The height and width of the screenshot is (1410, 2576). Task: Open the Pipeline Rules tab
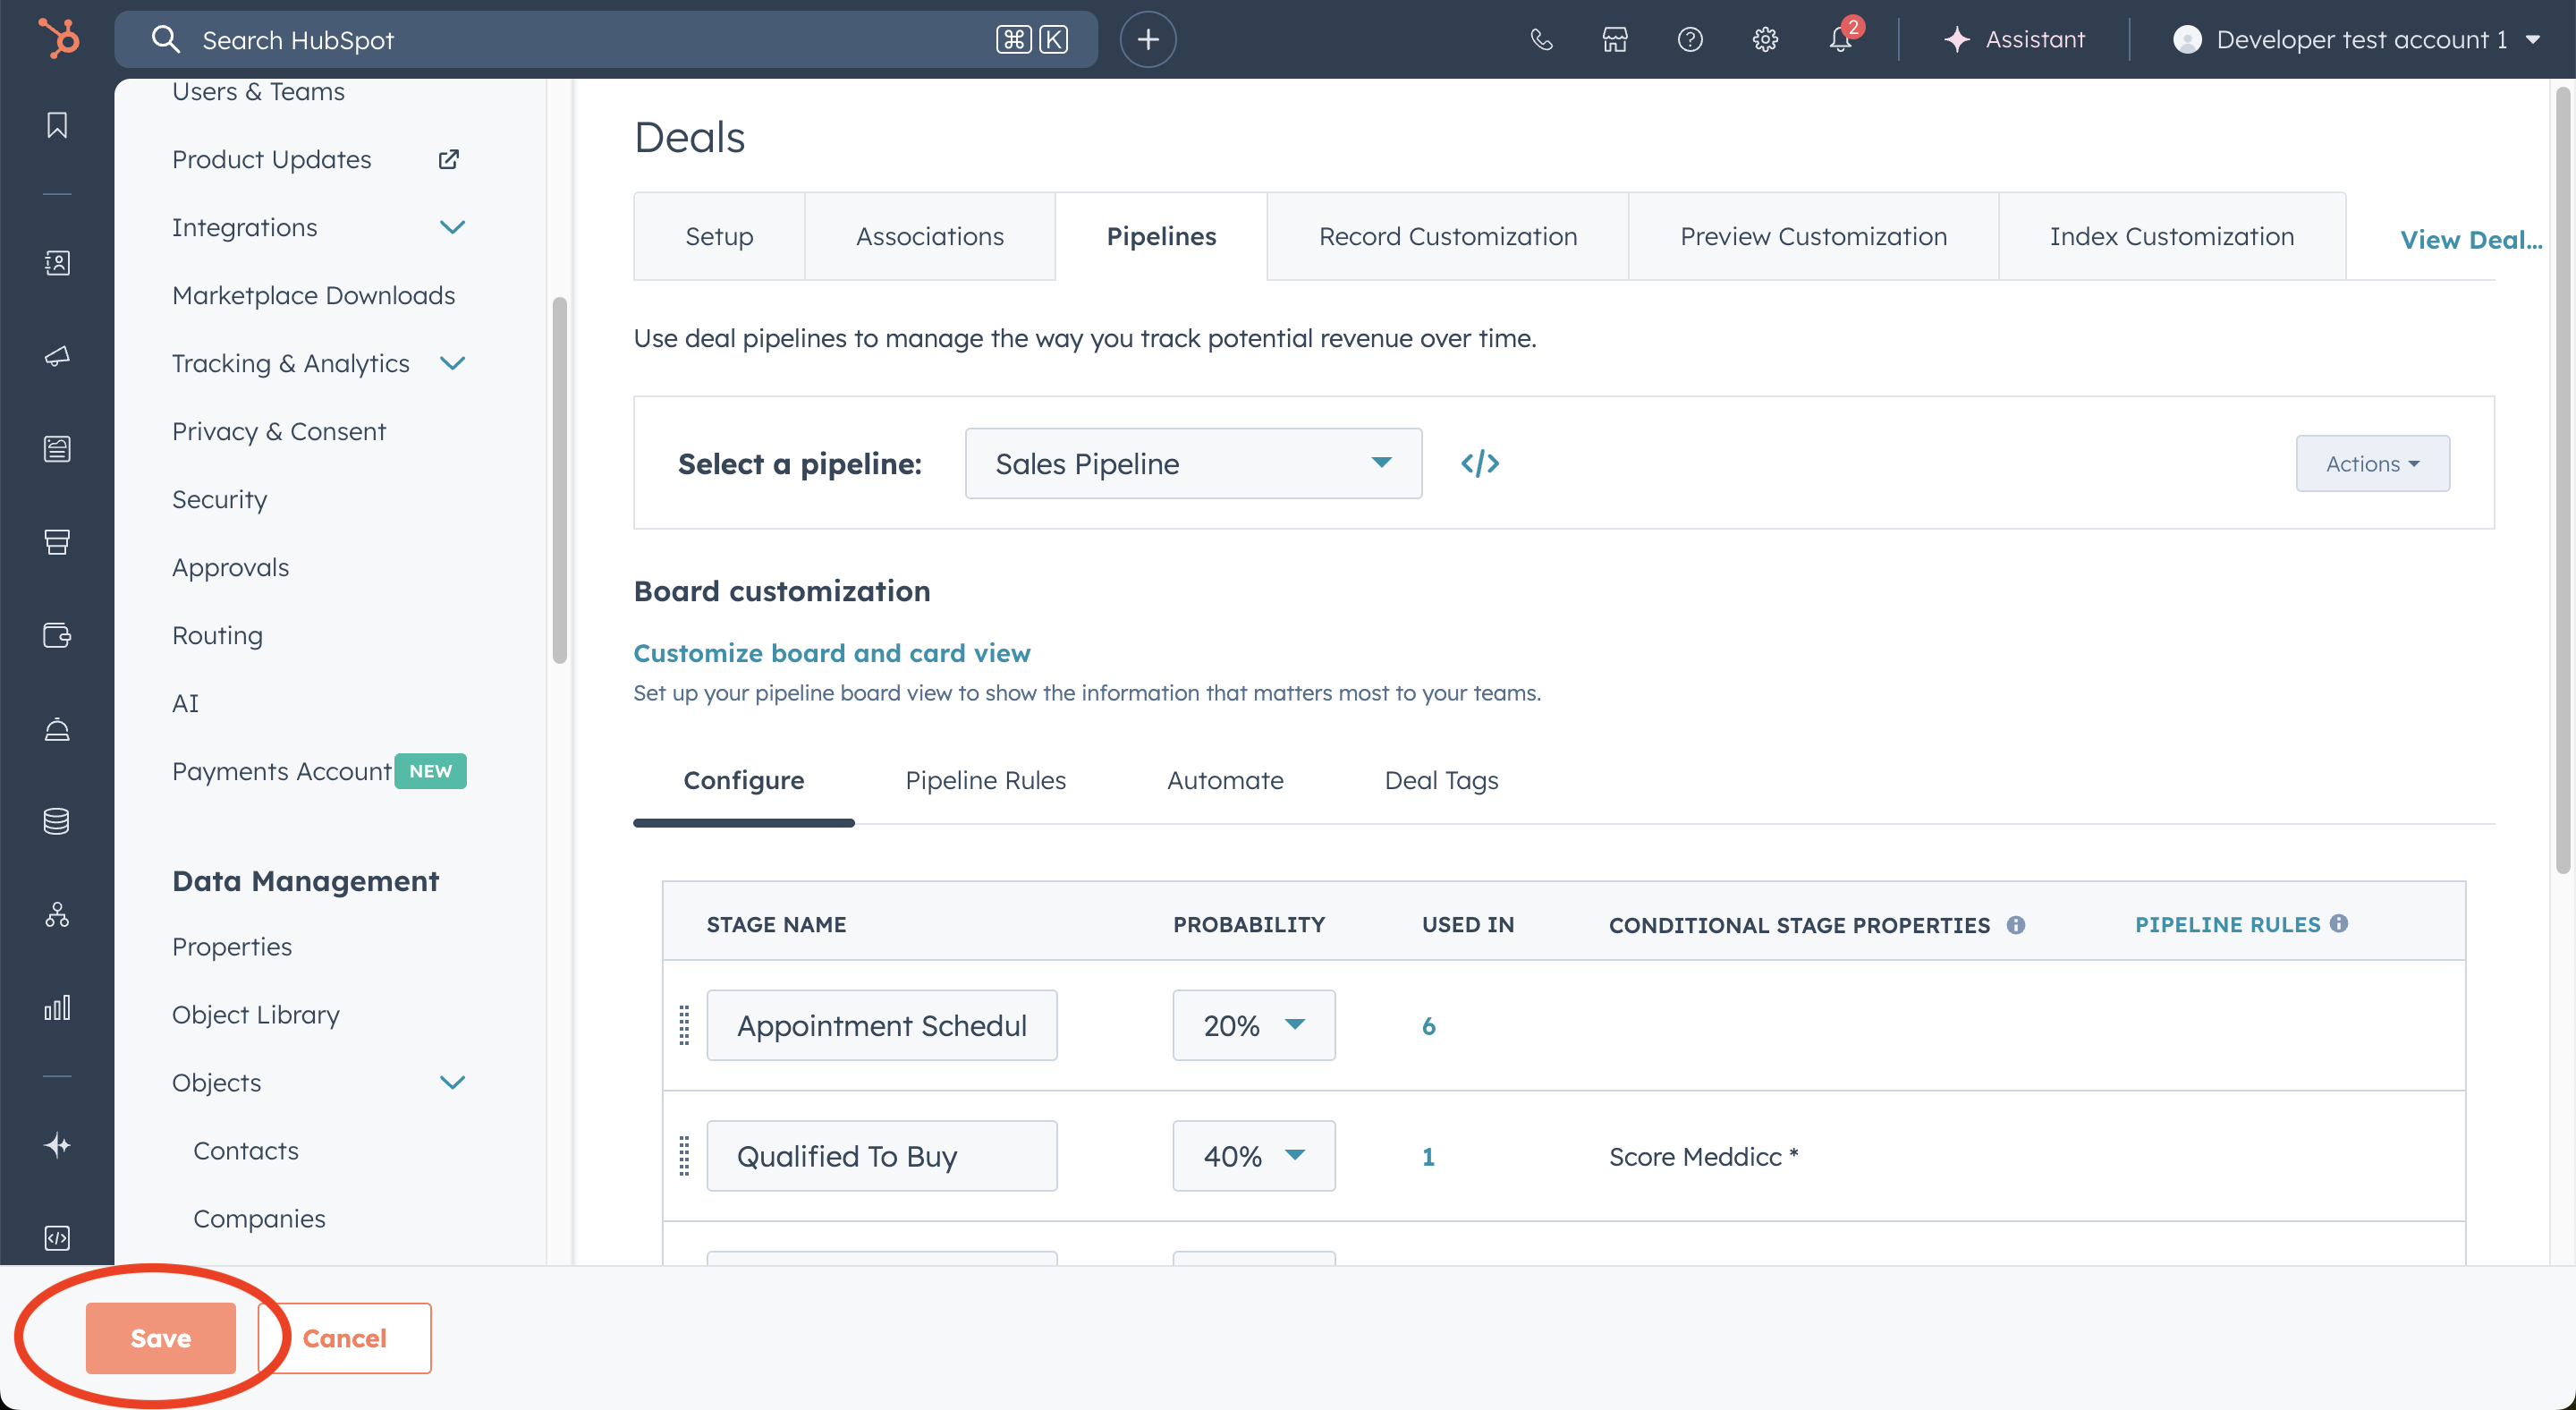click(x=985, y=780)
